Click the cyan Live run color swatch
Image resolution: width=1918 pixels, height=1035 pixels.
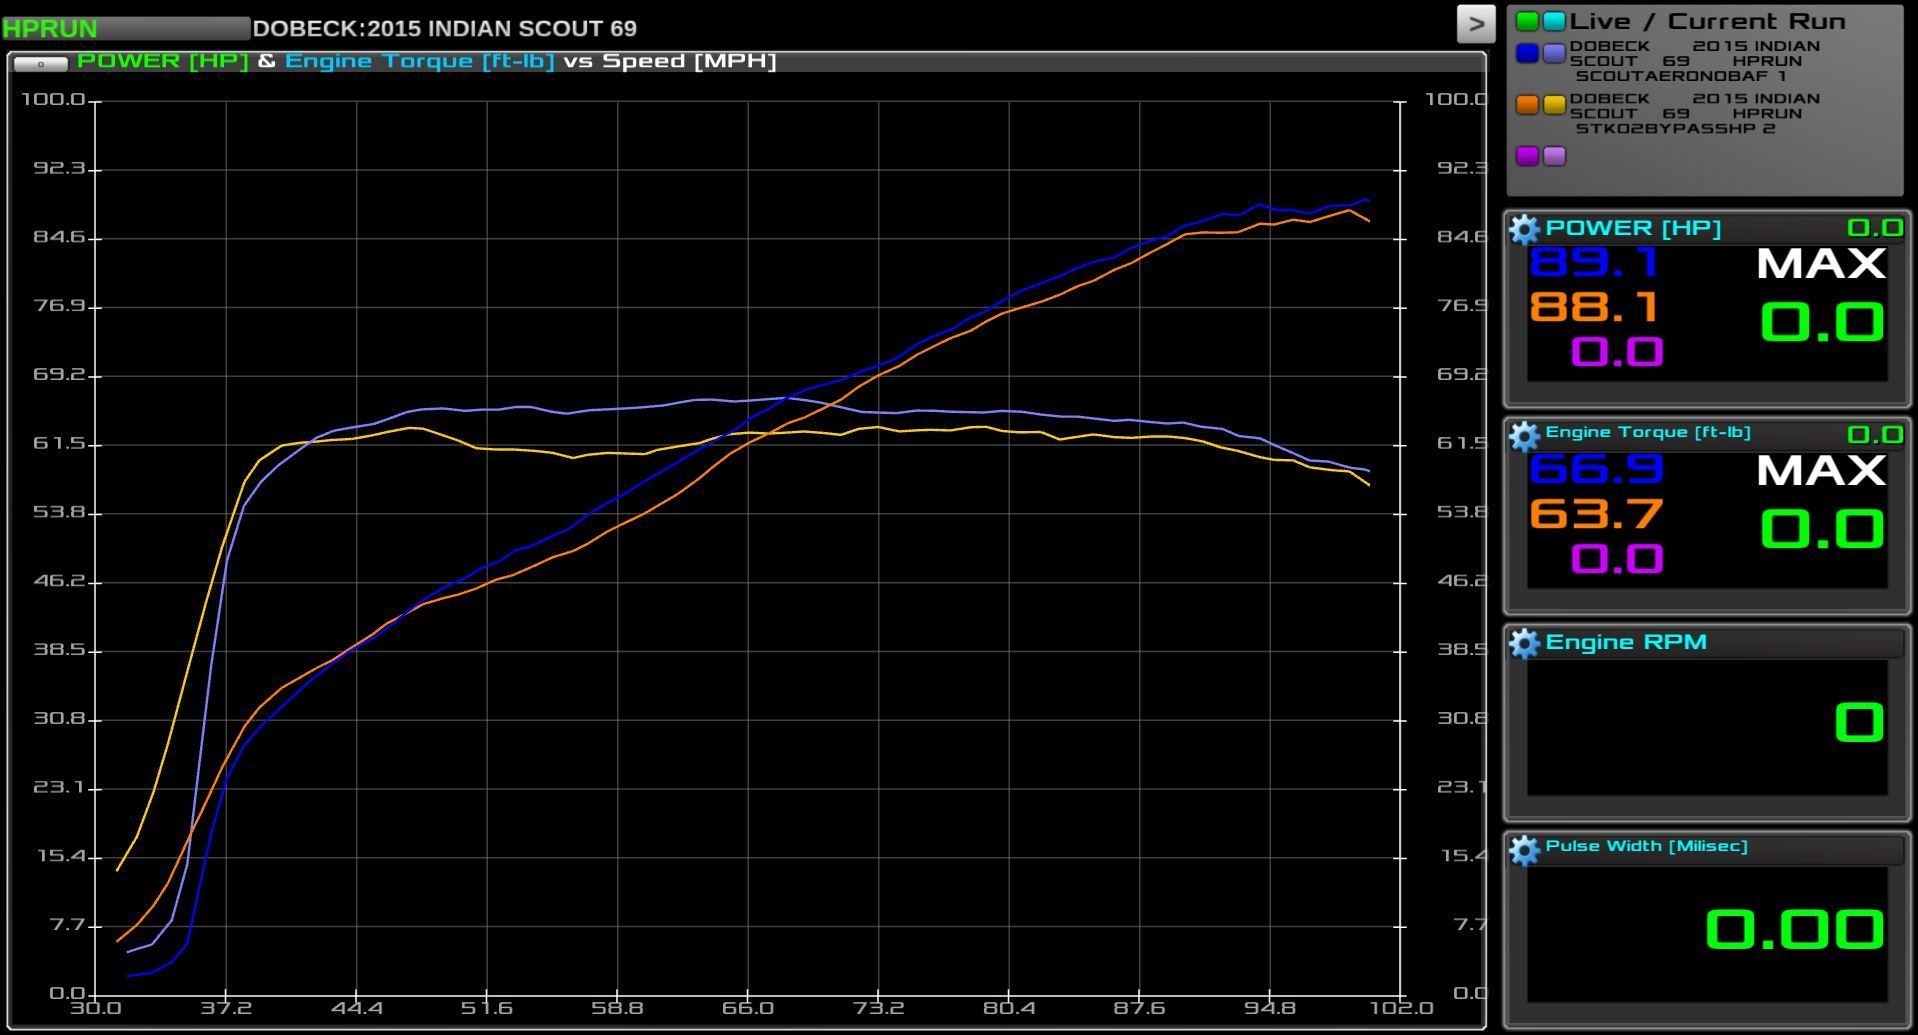point(1554,21)
